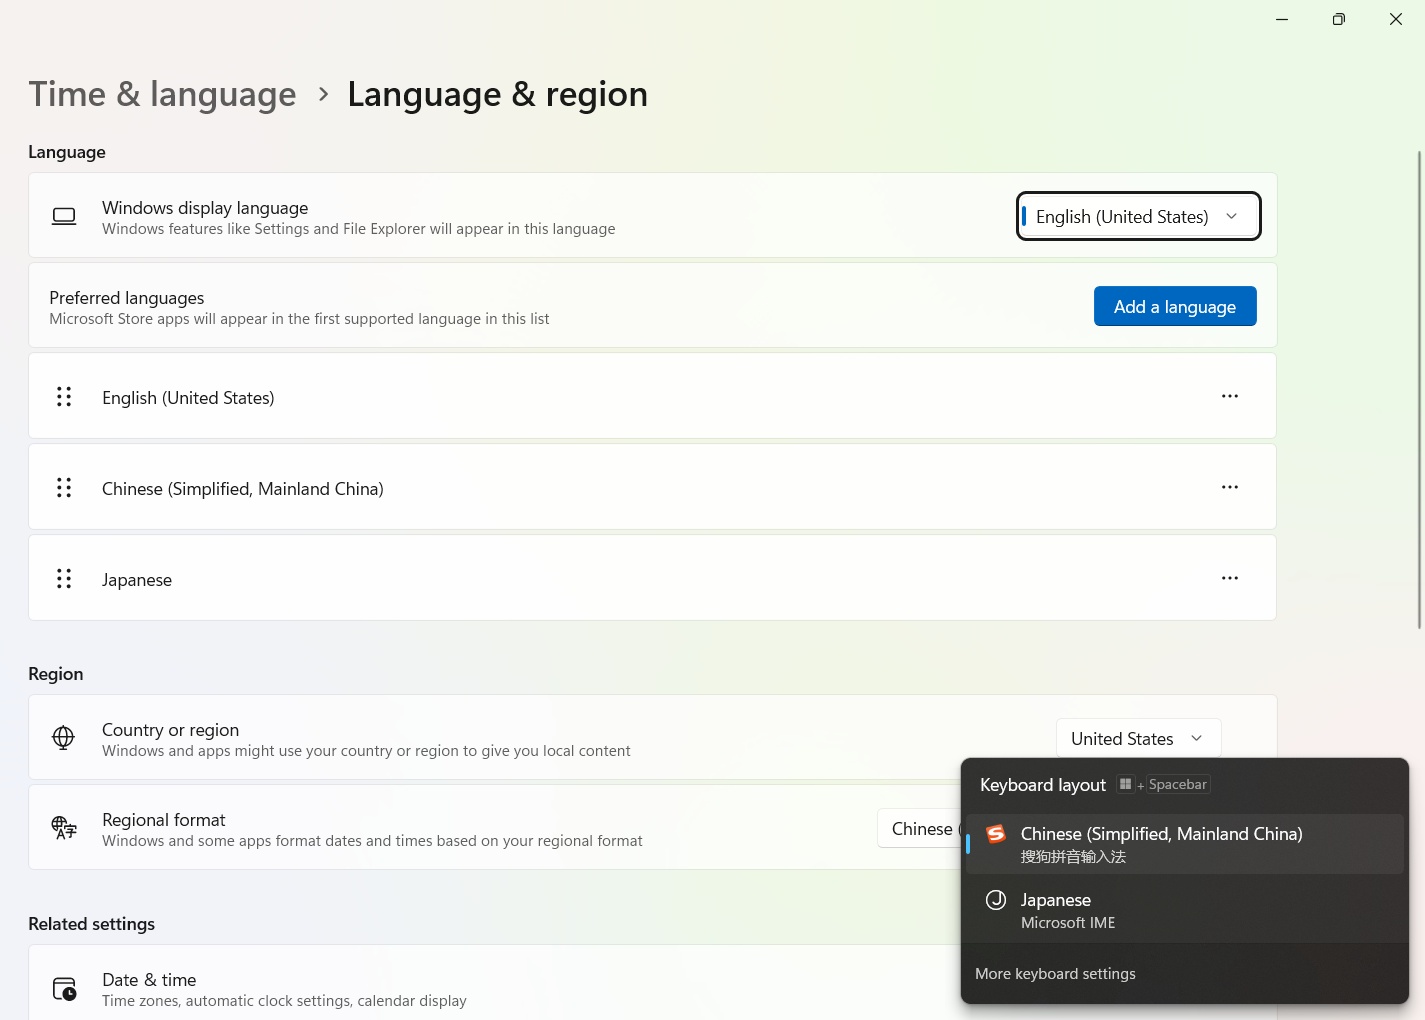Click the Regional format row label

tap(164, 820)
